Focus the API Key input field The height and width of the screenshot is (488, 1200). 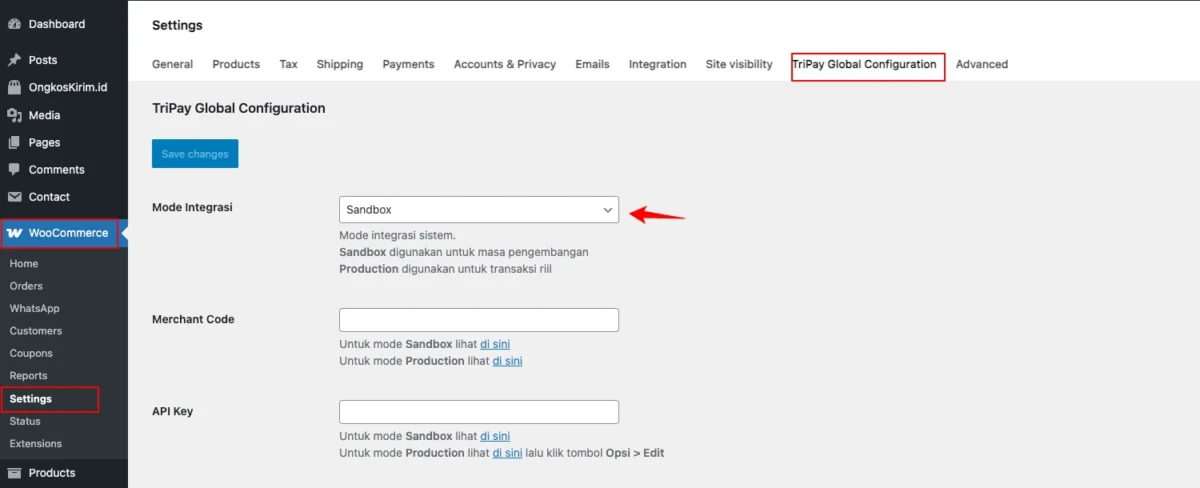479,412
